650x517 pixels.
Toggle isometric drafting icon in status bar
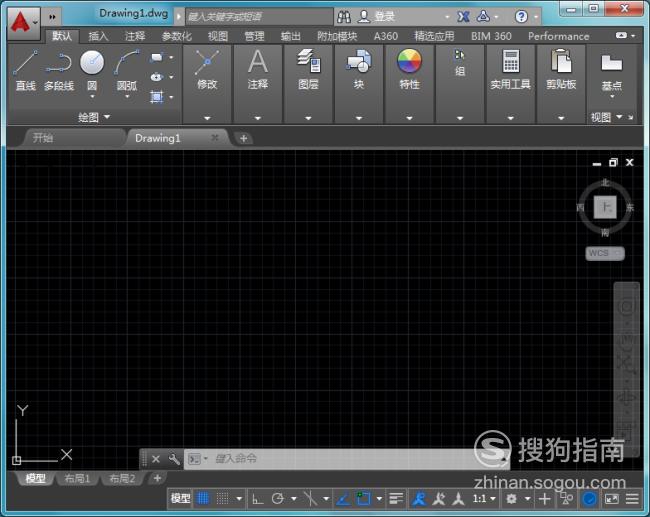click(310, 498)
